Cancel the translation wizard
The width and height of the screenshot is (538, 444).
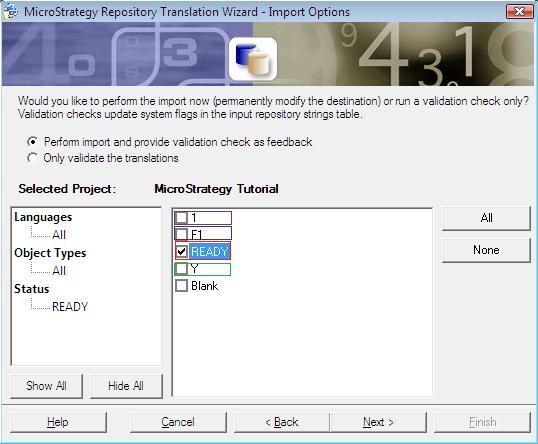coord(178,422)
